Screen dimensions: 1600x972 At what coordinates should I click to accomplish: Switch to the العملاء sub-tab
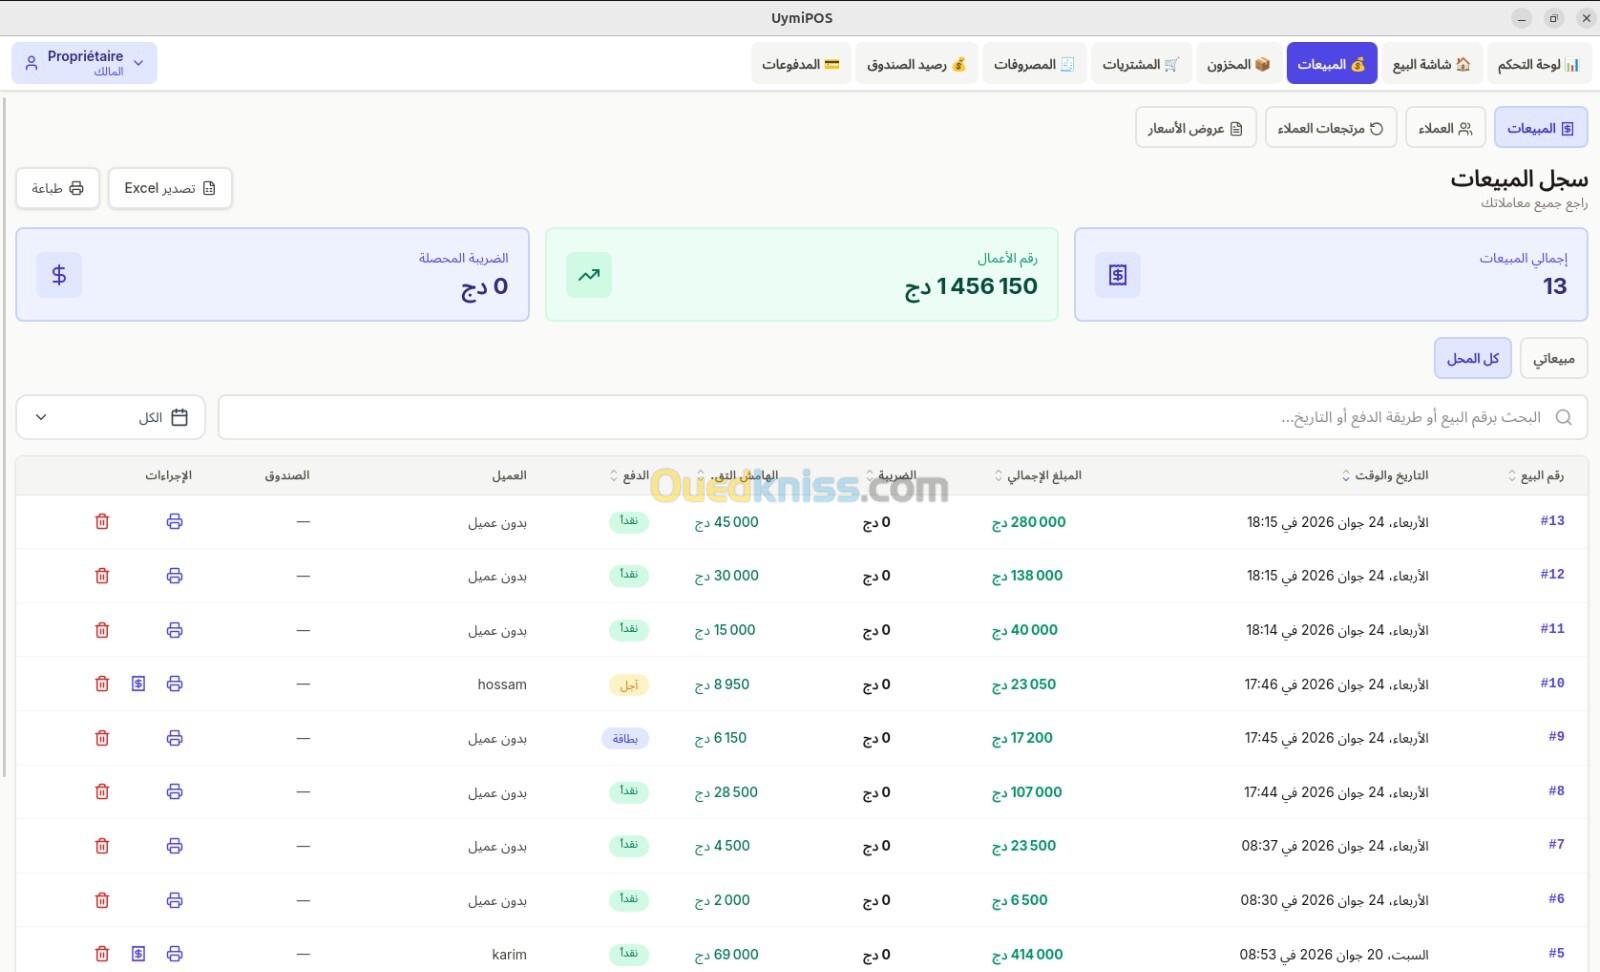[x=1445, y=128]
